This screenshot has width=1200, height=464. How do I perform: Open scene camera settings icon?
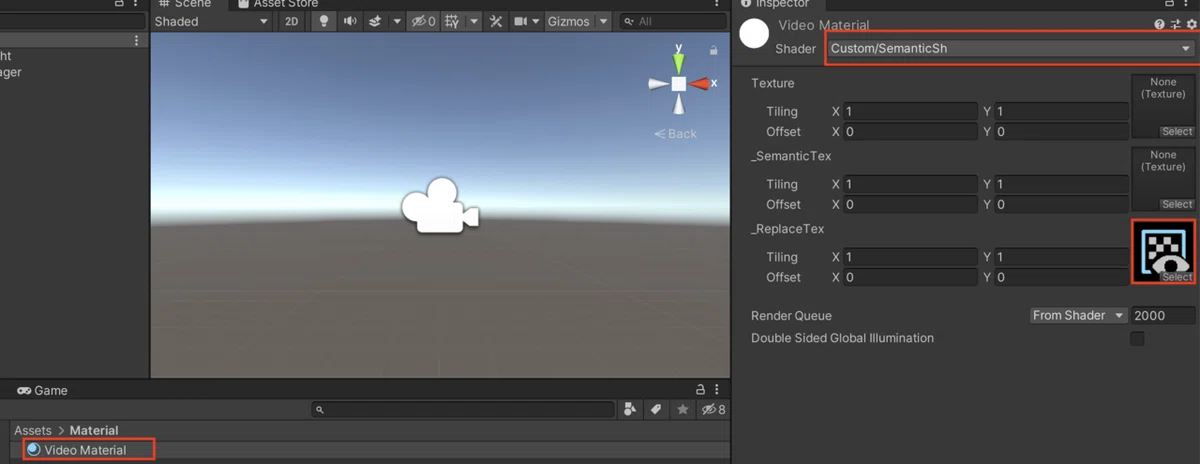521,21
